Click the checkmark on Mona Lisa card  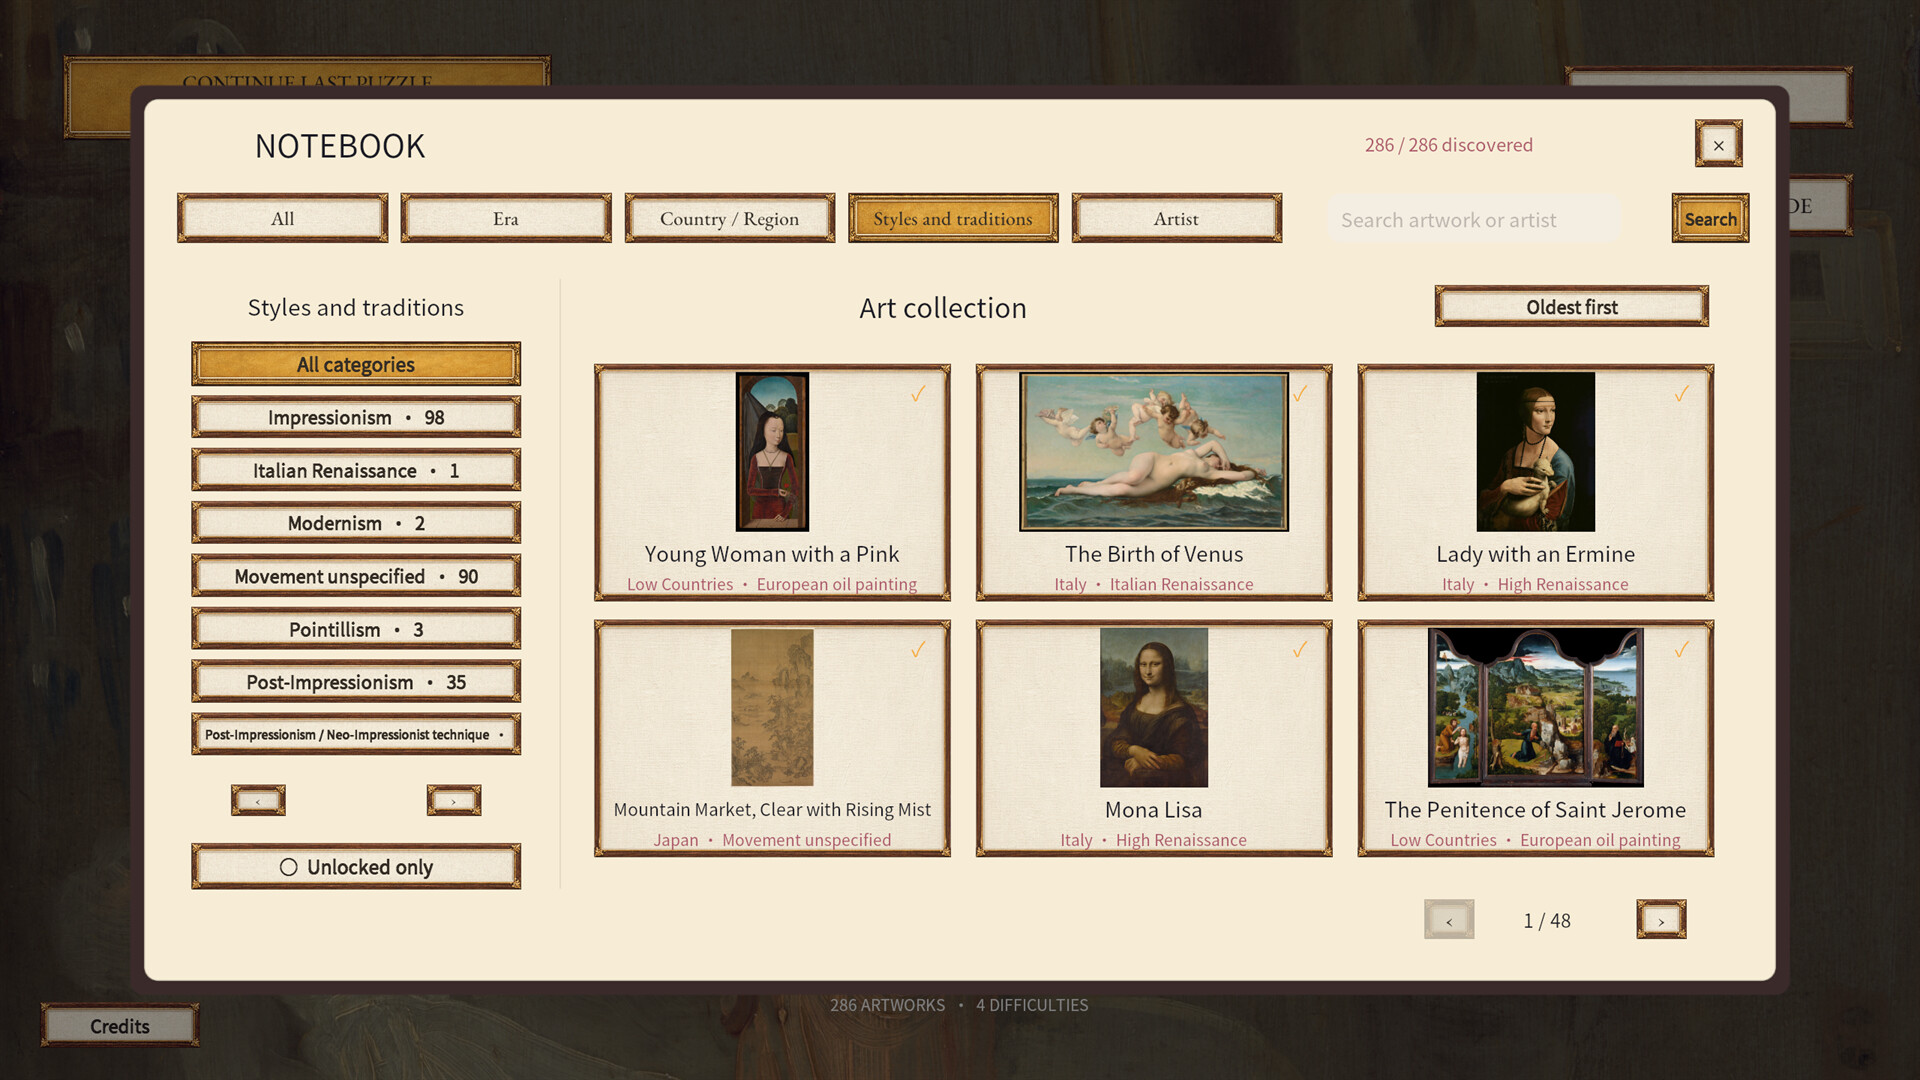[1300, 650]
